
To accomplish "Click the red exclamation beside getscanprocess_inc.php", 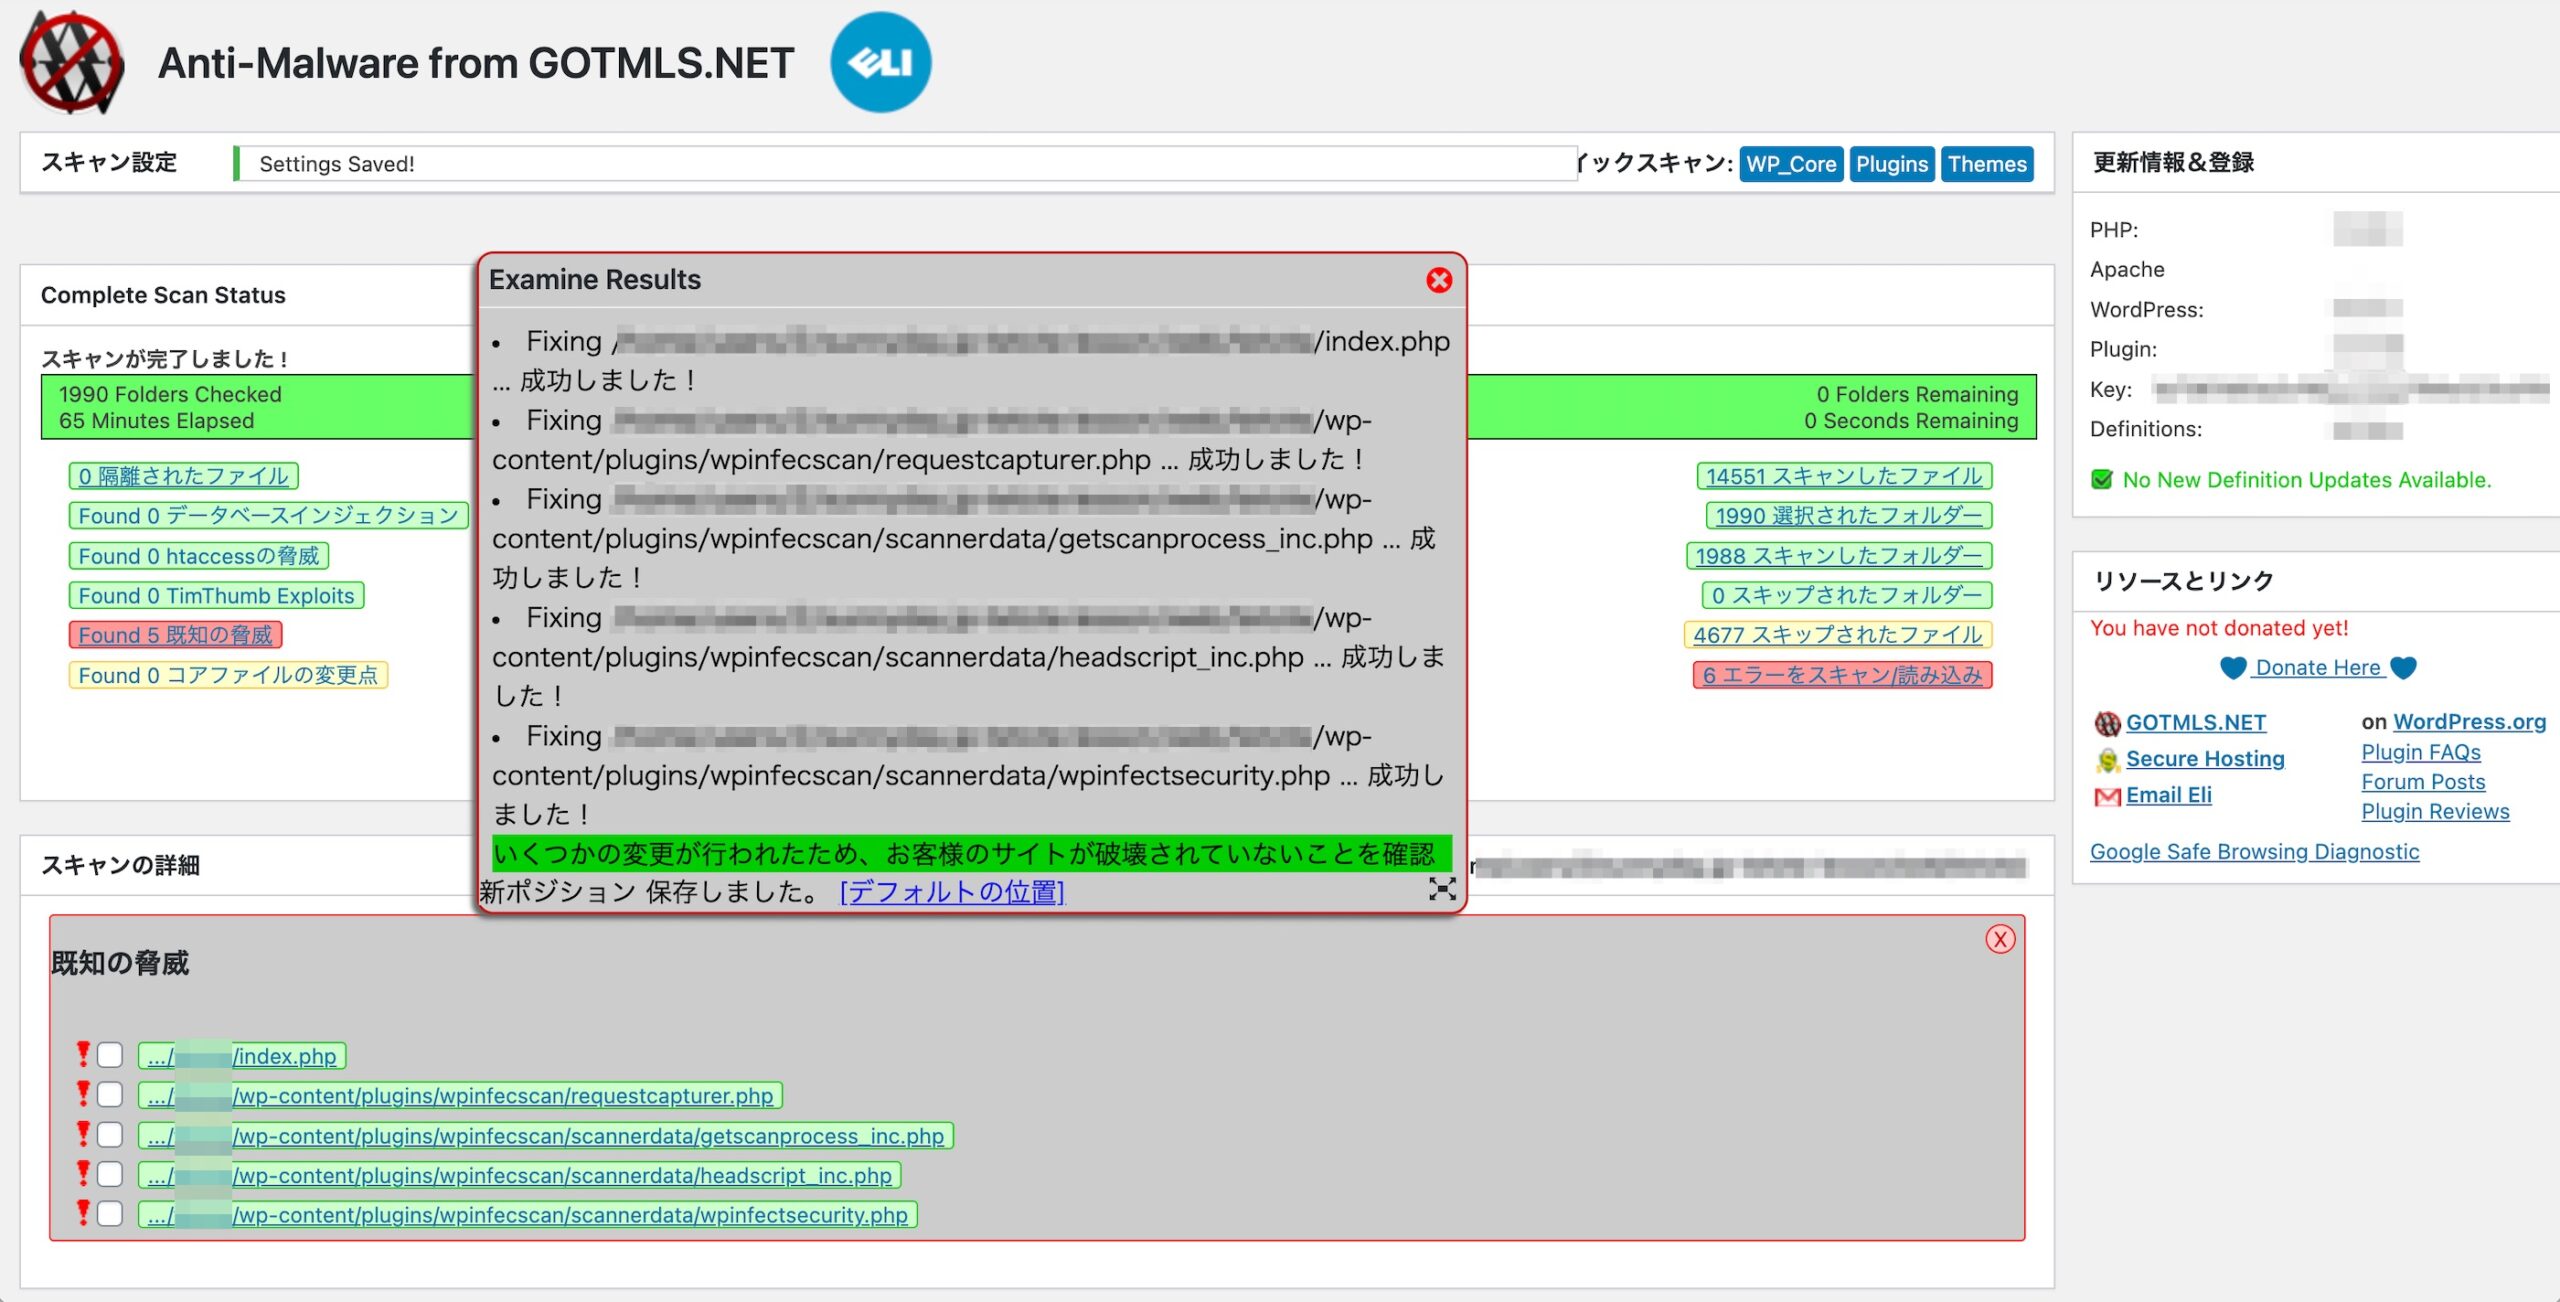I will coord(83,1134).
